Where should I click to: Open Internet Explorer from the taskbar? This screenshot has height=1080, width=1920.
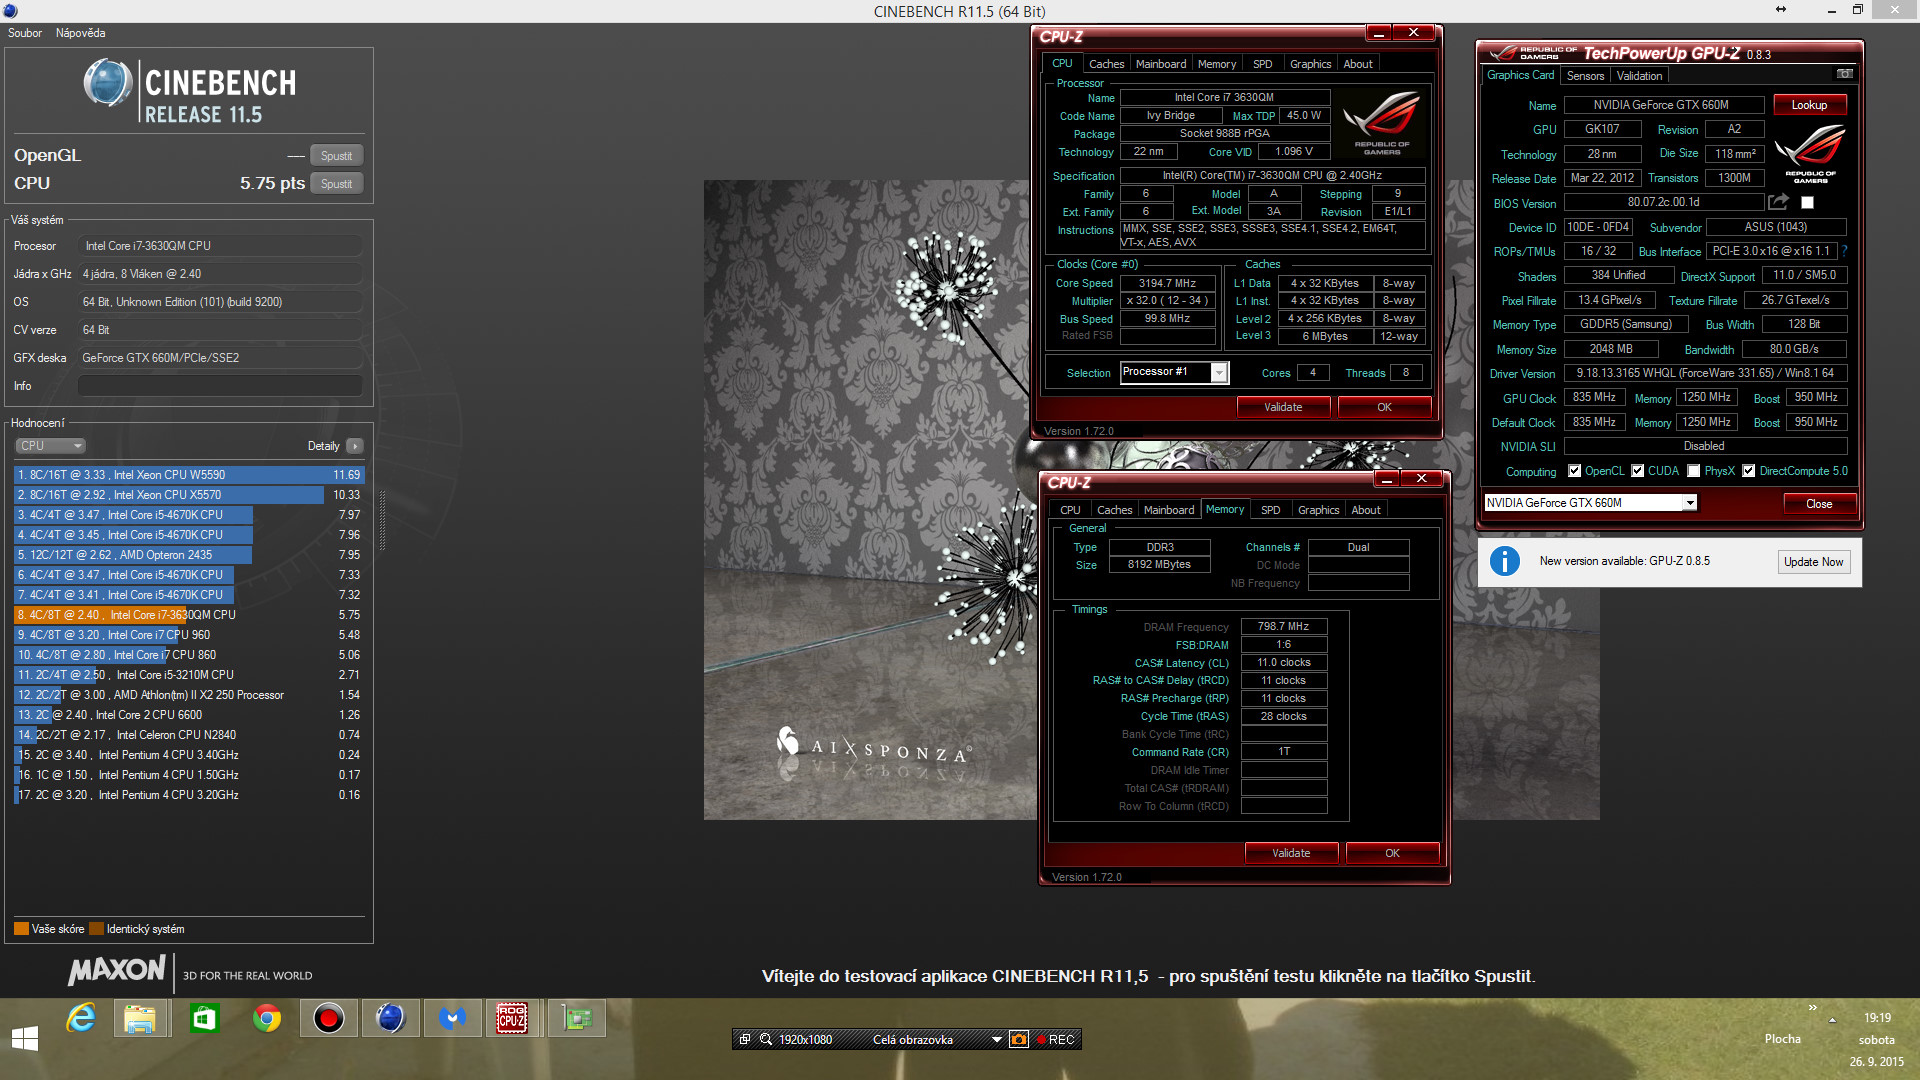tap(80, 1019)
